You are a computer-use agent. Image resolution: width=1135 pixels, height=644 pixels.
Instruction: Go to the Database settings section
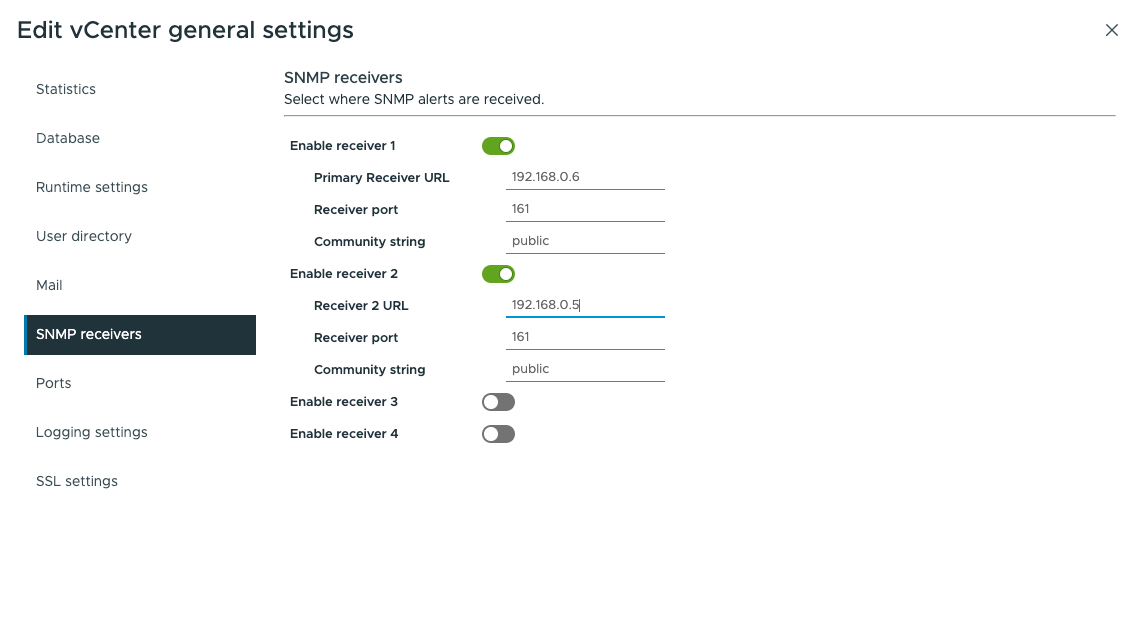coord(68,138)
